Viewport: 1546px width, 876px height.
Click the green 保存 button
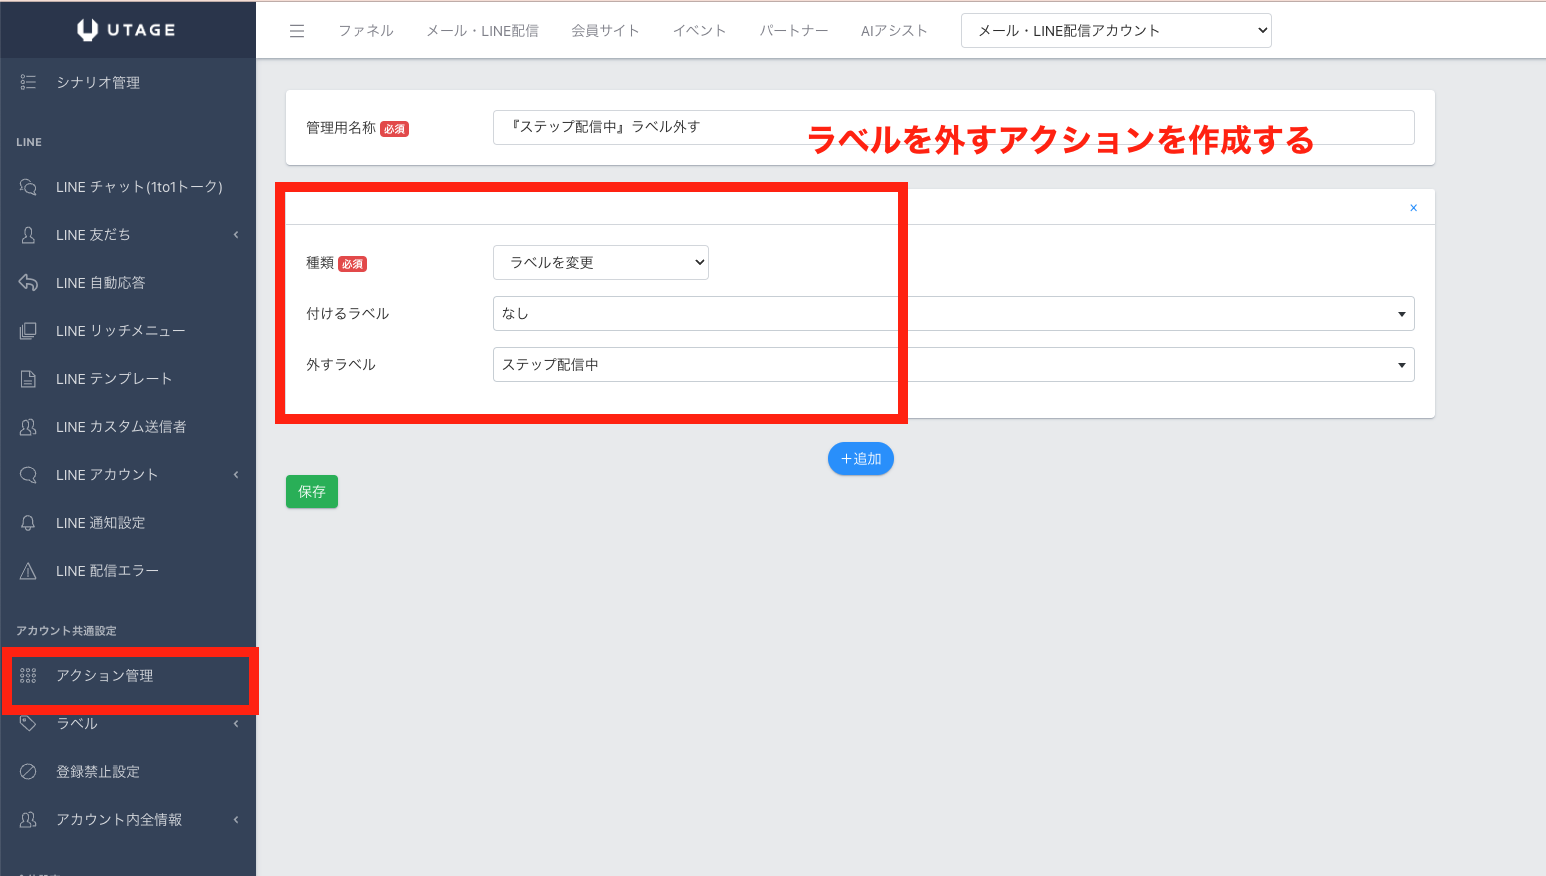(x=312, y=492)
